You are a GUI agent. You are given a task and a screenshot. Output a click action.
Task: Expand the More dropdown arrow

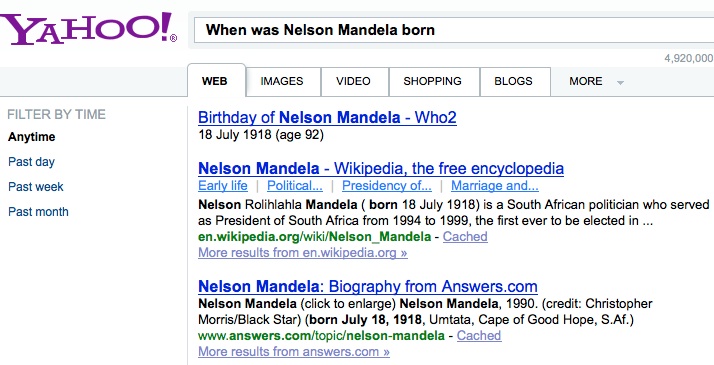(x=620, y=82)
